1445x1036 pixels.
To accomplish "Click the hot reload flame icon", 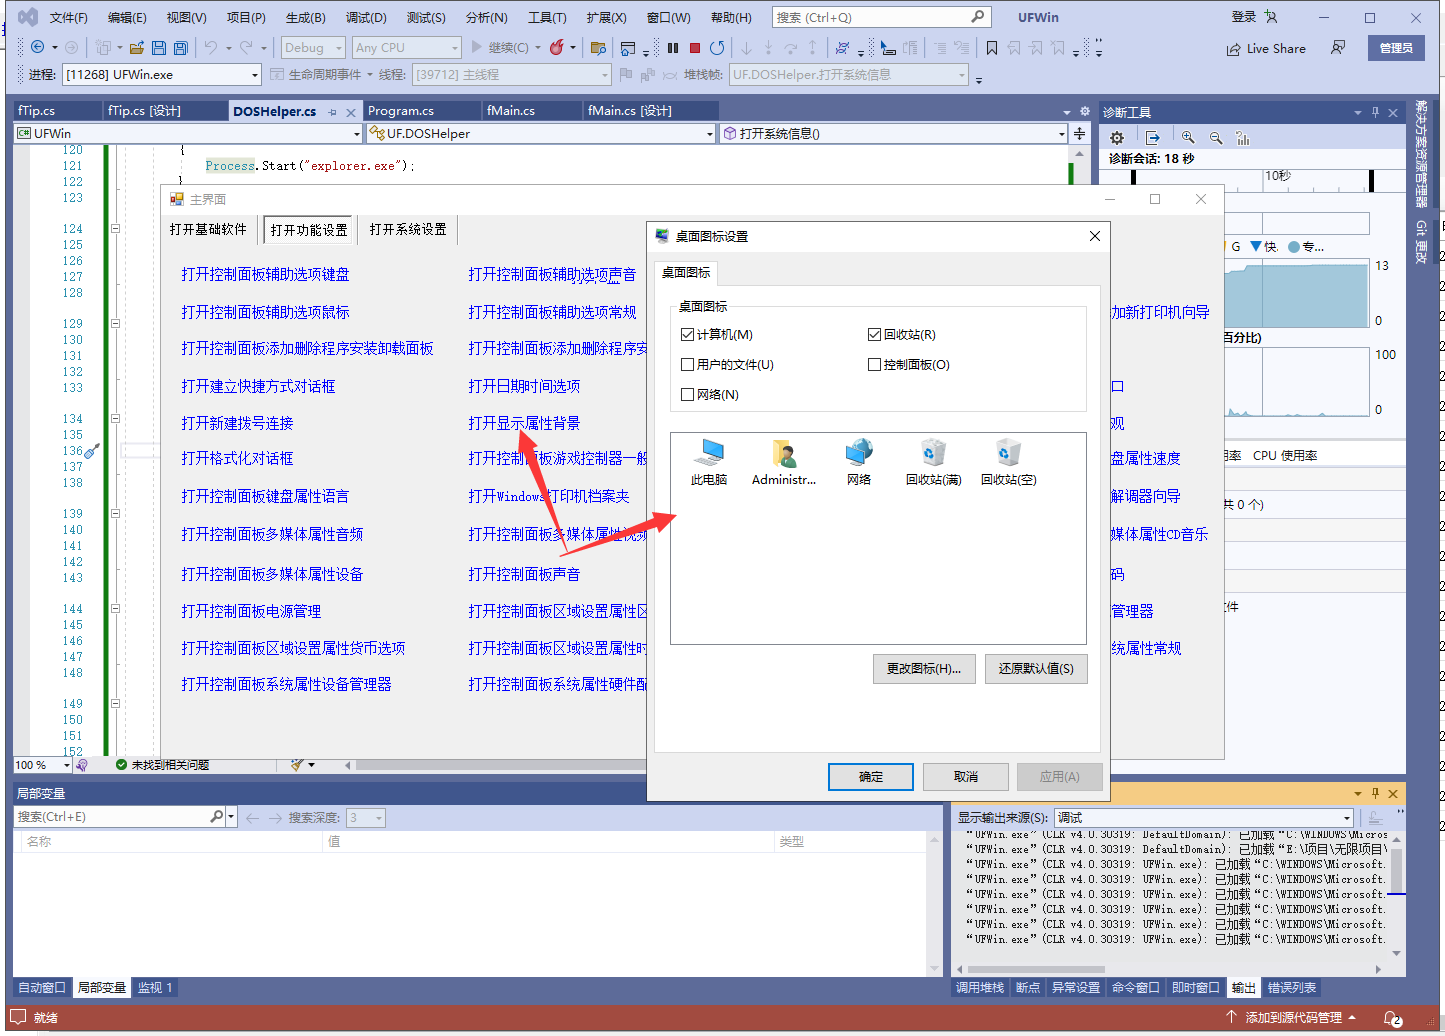I will (x=557, y=47).
